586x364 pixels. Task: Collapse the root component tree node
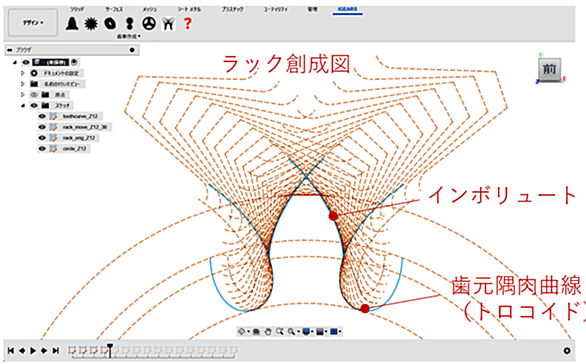[x=15, y=62]
